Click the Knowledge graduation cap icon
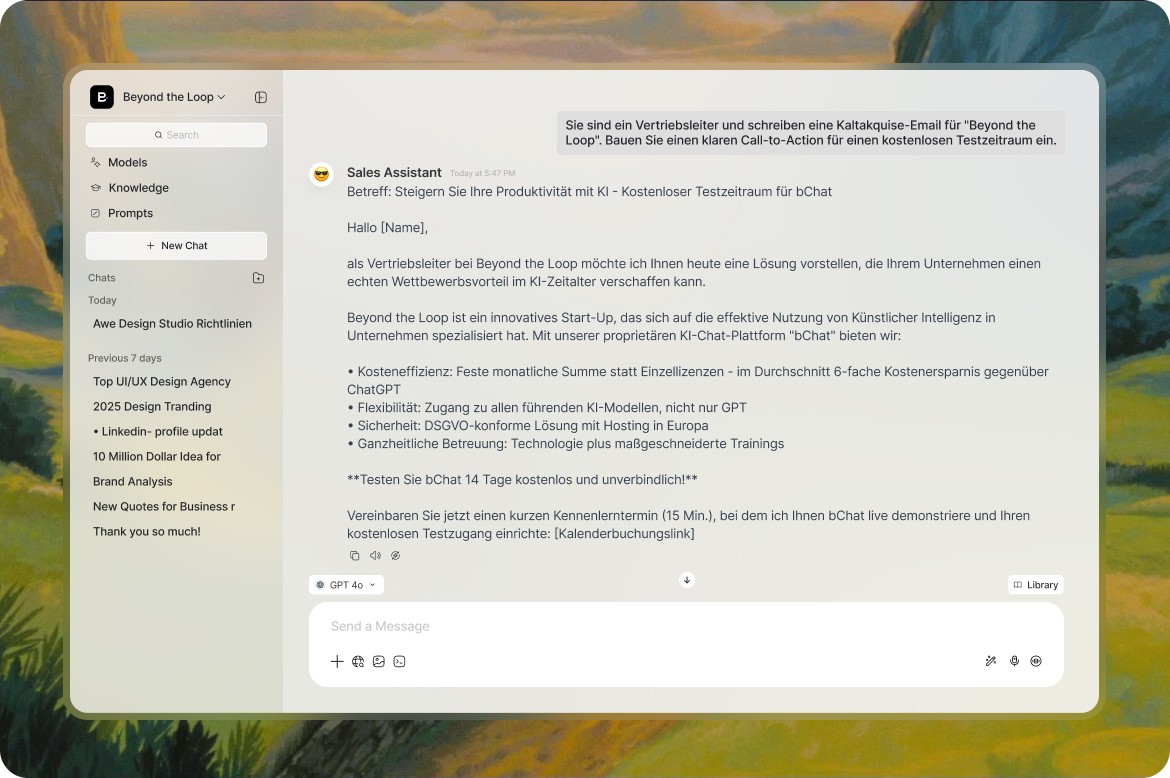Image resolution: width=1170 pixels, height=778 pixels. coord(96,187)
